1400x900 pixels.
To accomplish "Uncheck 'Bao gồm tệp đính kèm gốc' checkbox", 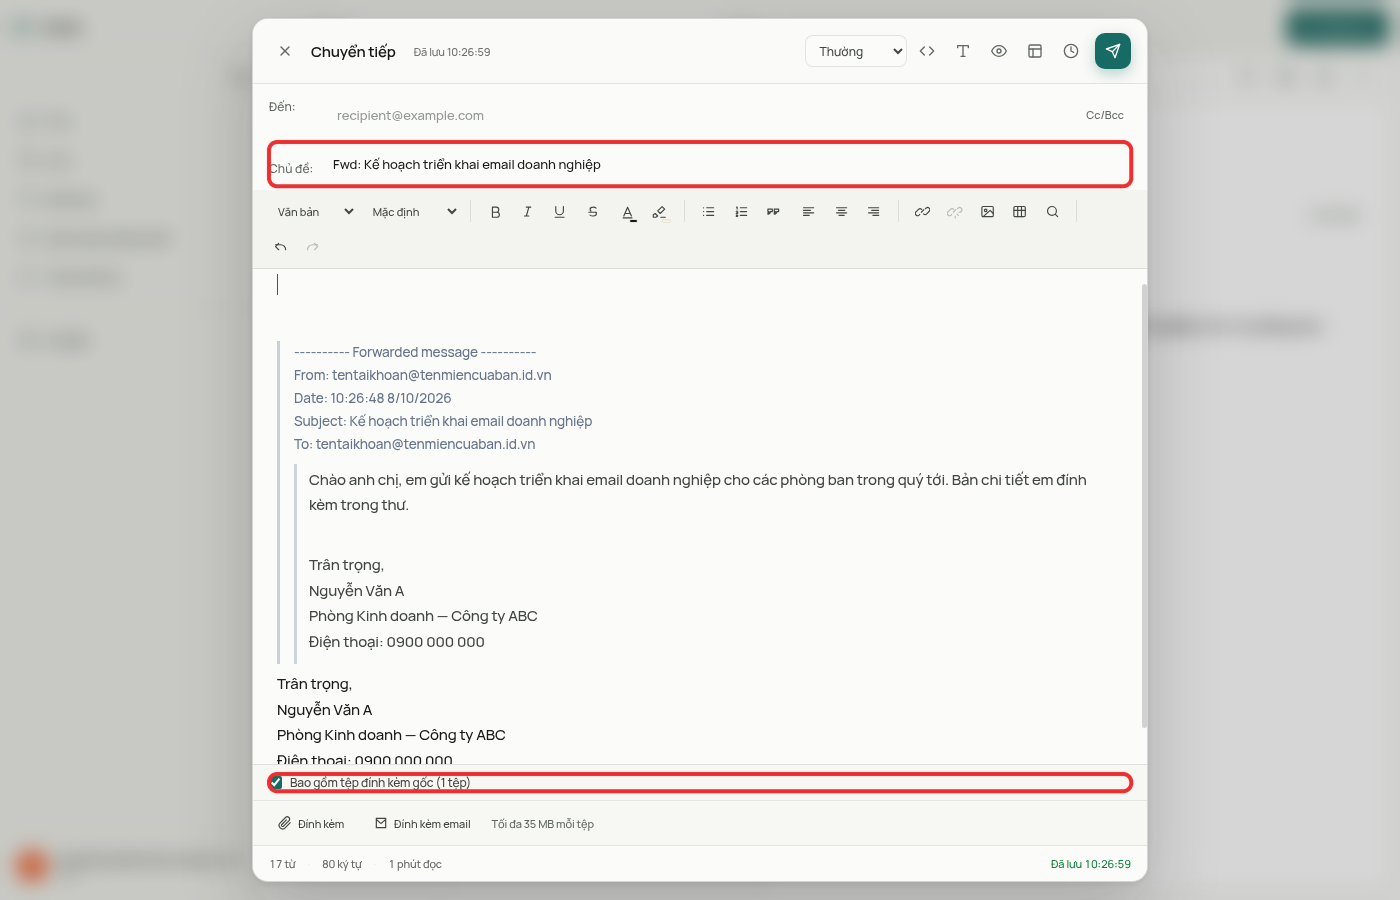I will click(x=276, y=783).
